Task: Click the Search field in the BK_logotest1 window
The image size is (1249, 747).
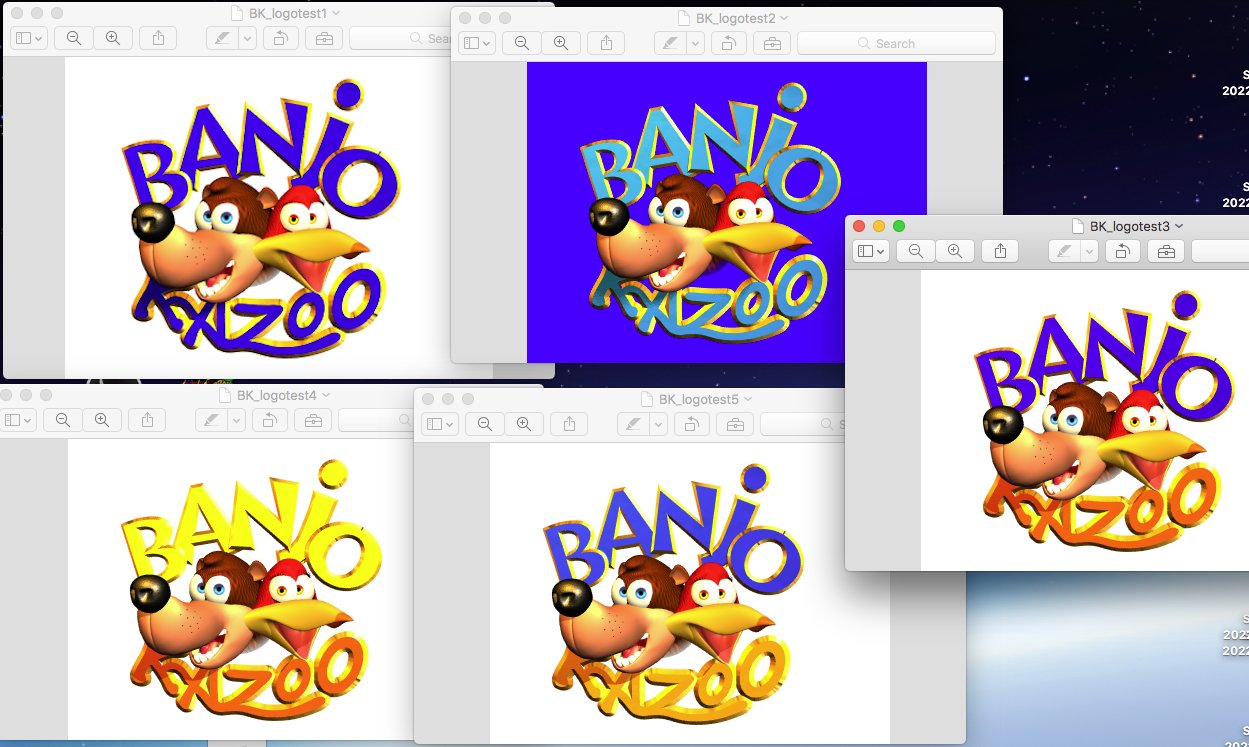Action: click(400, 38)
